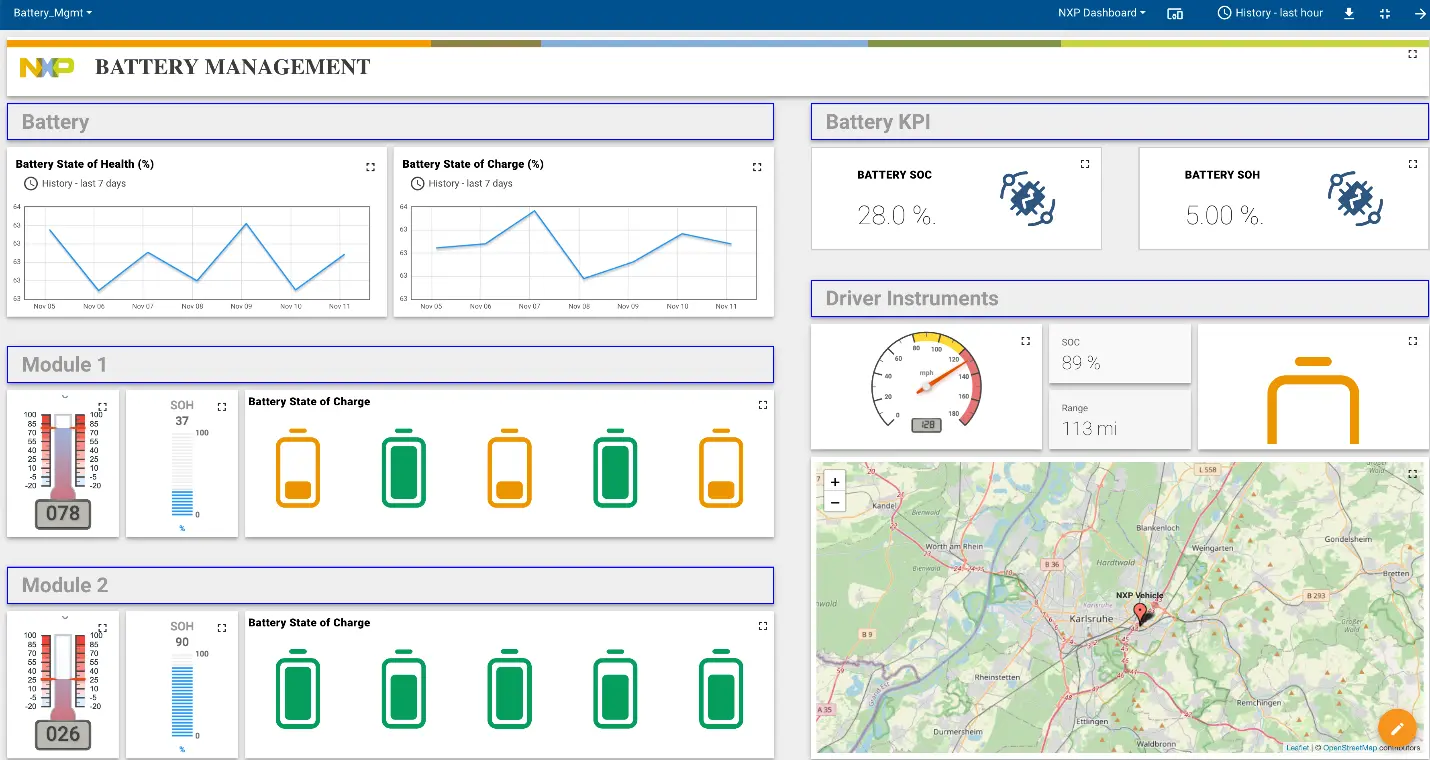Click the NXP Vehicle red map marker
The image size is (1430, 760).
1139,612
